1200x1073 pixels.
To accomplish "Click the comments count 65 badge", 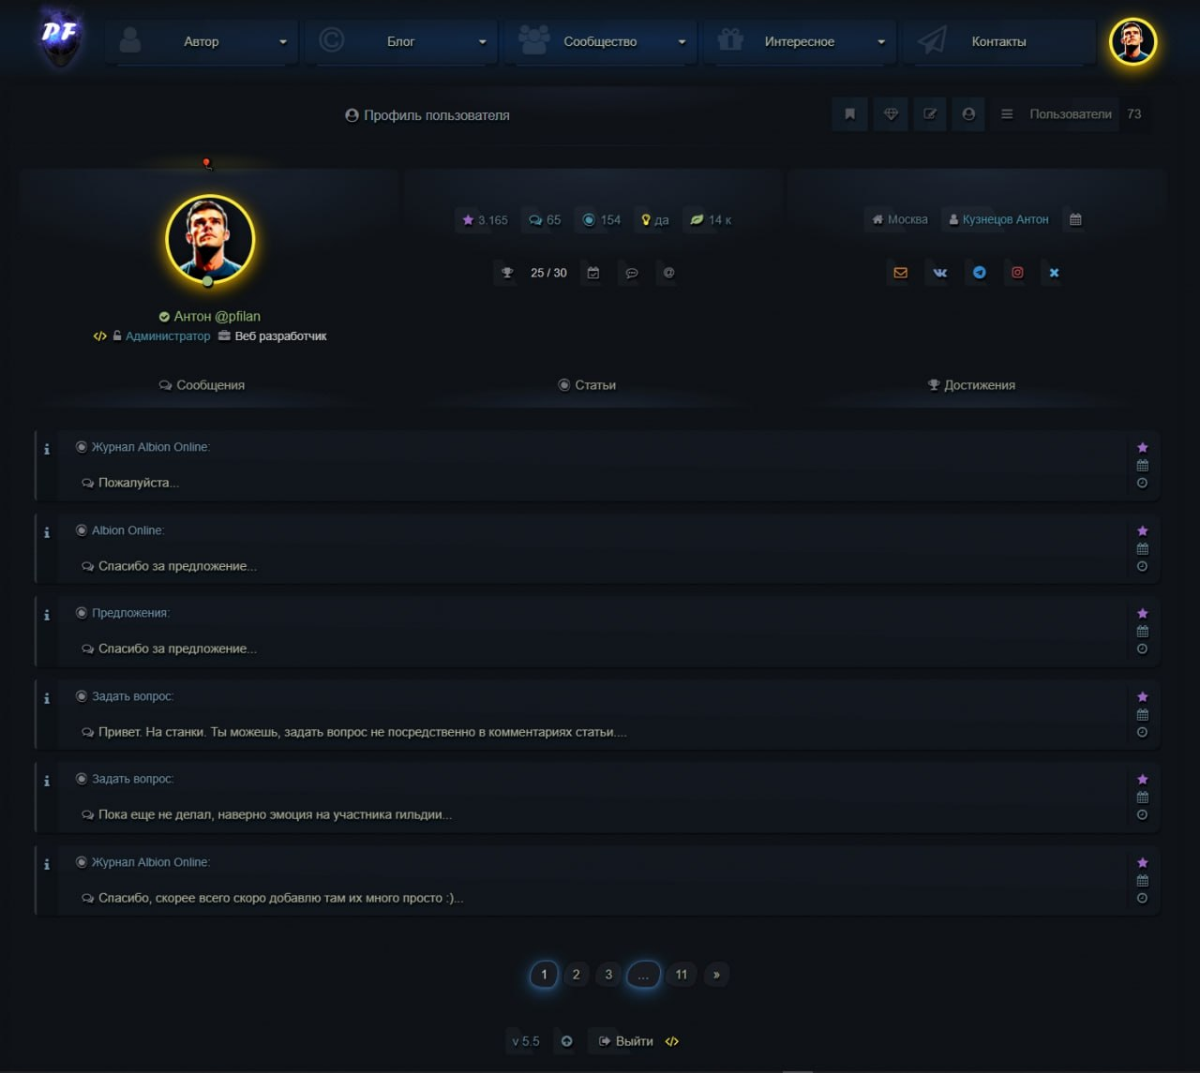I will pyautogui.click(x=545, y=220).
